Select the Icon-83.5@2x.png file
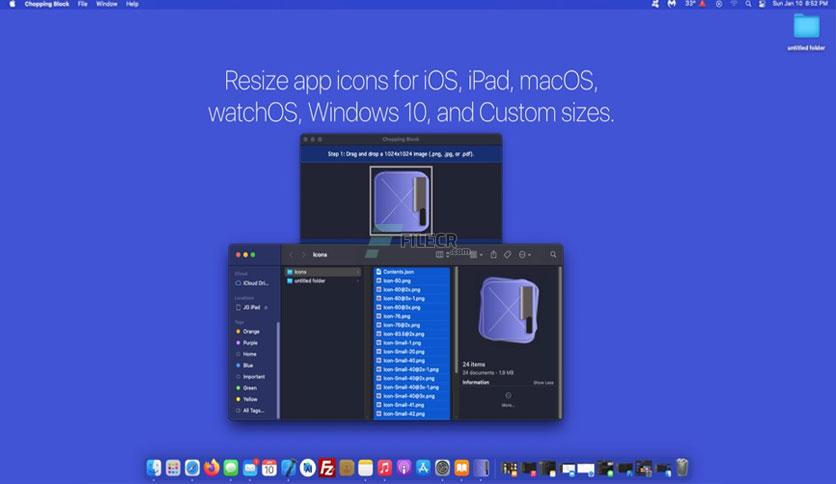 click(412, 334)
